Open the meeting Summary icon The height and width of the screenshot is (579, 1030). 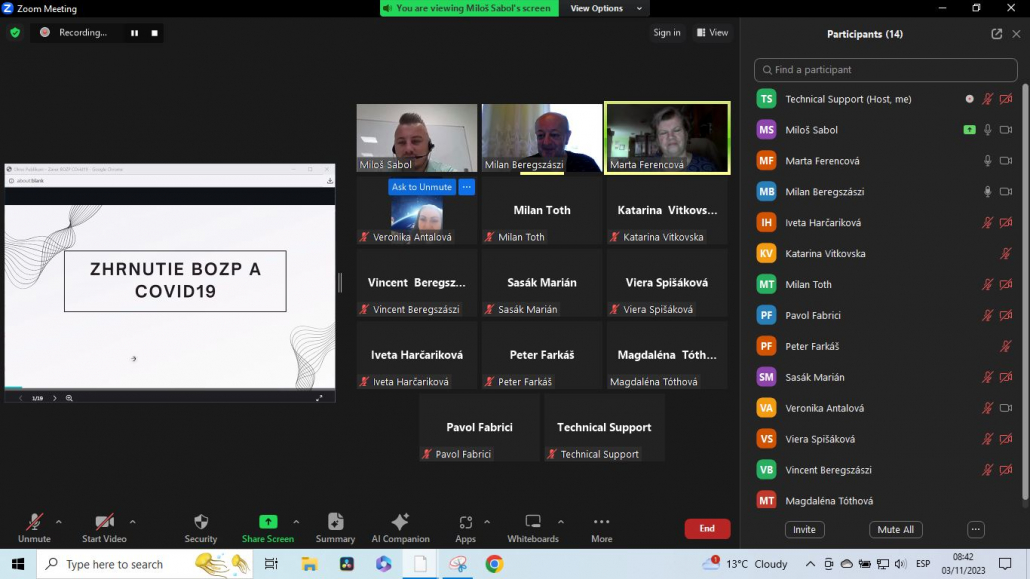pos(335,522)
